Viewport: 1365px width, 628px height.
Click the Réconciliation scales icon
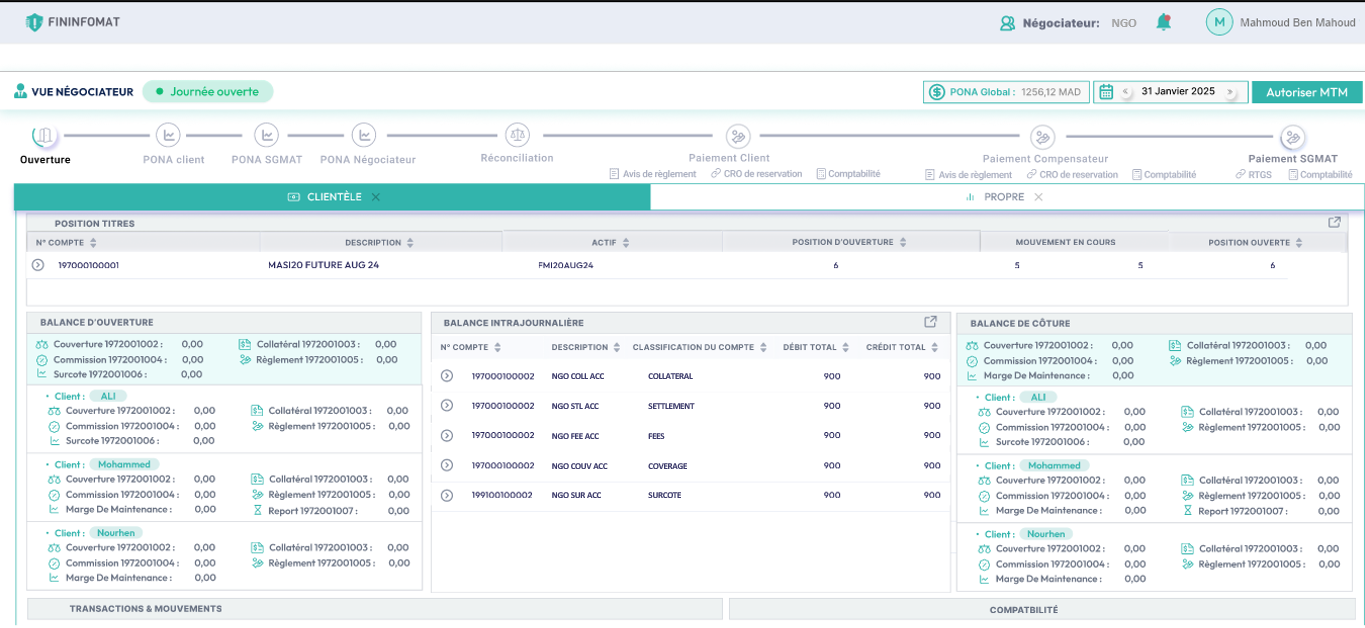(517, 135)
